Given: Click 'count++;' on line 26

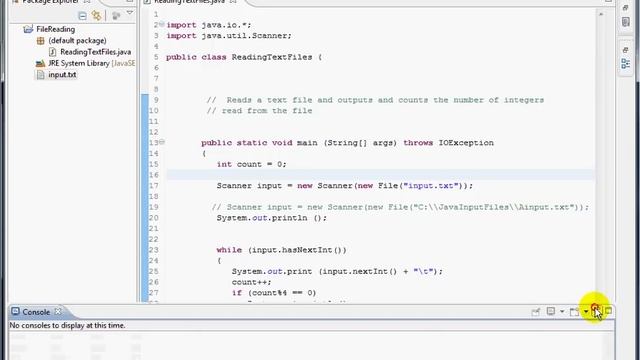Looking at the screenshot, I should 251,282.
